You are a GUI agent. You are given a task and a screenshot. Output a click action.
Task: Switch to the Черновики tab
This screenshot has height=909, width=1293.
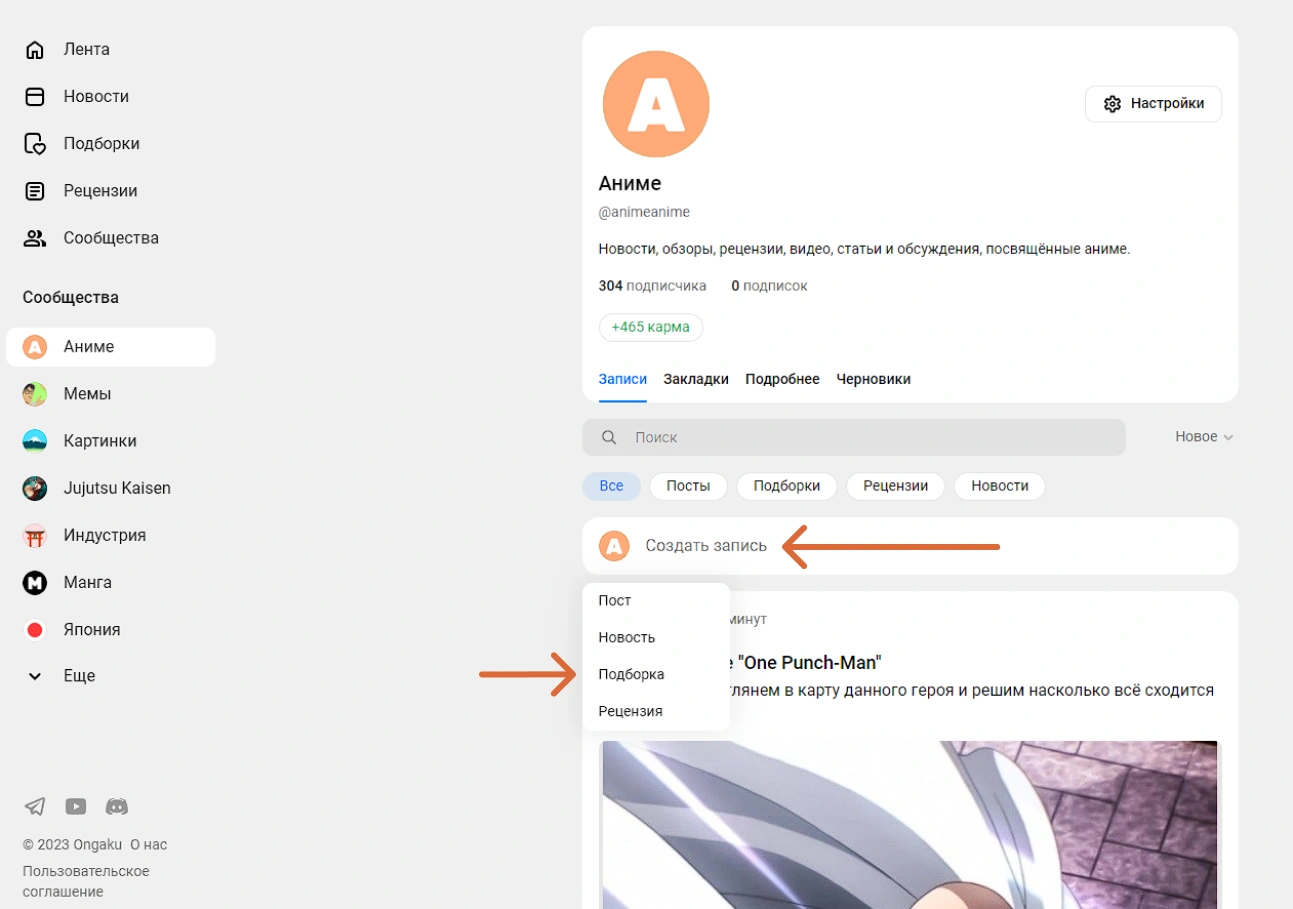click(x=873, y=379)
